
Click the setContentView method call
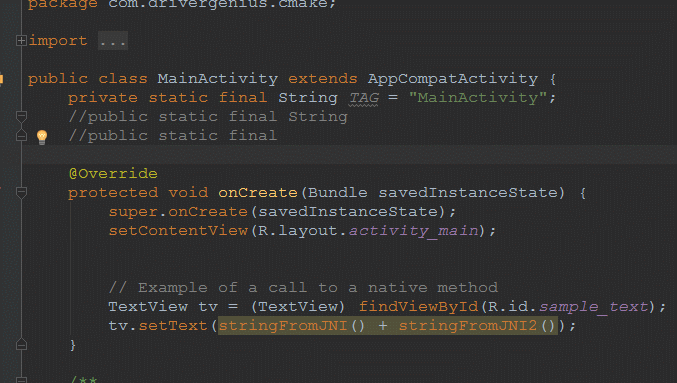(x=178, y=231)
